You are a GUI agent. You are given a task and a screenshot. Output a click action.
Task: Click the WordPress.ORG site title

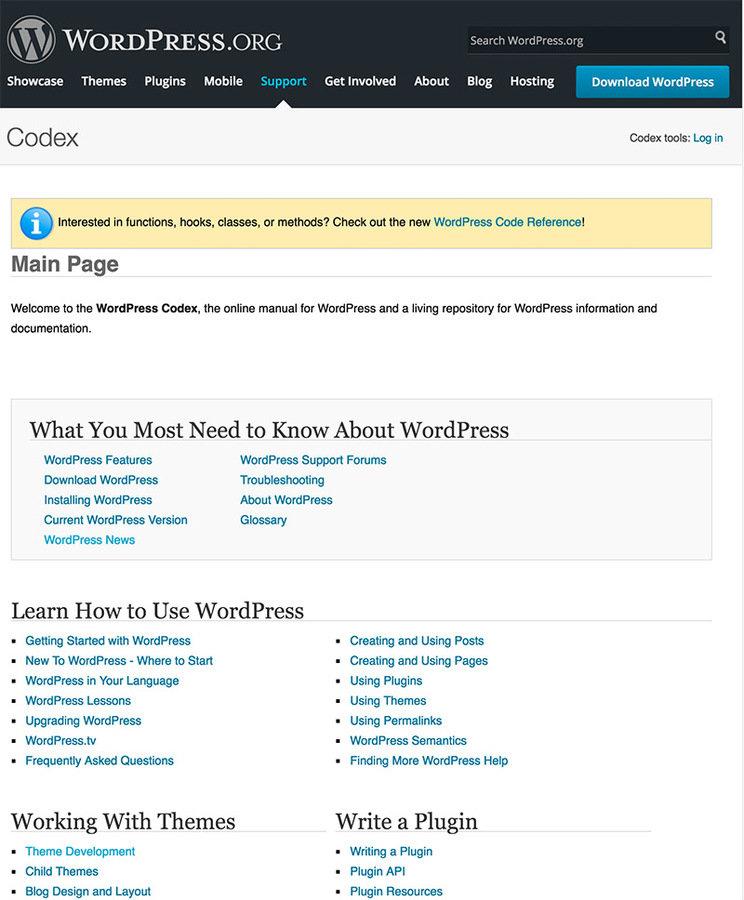[x=172, y=40]
